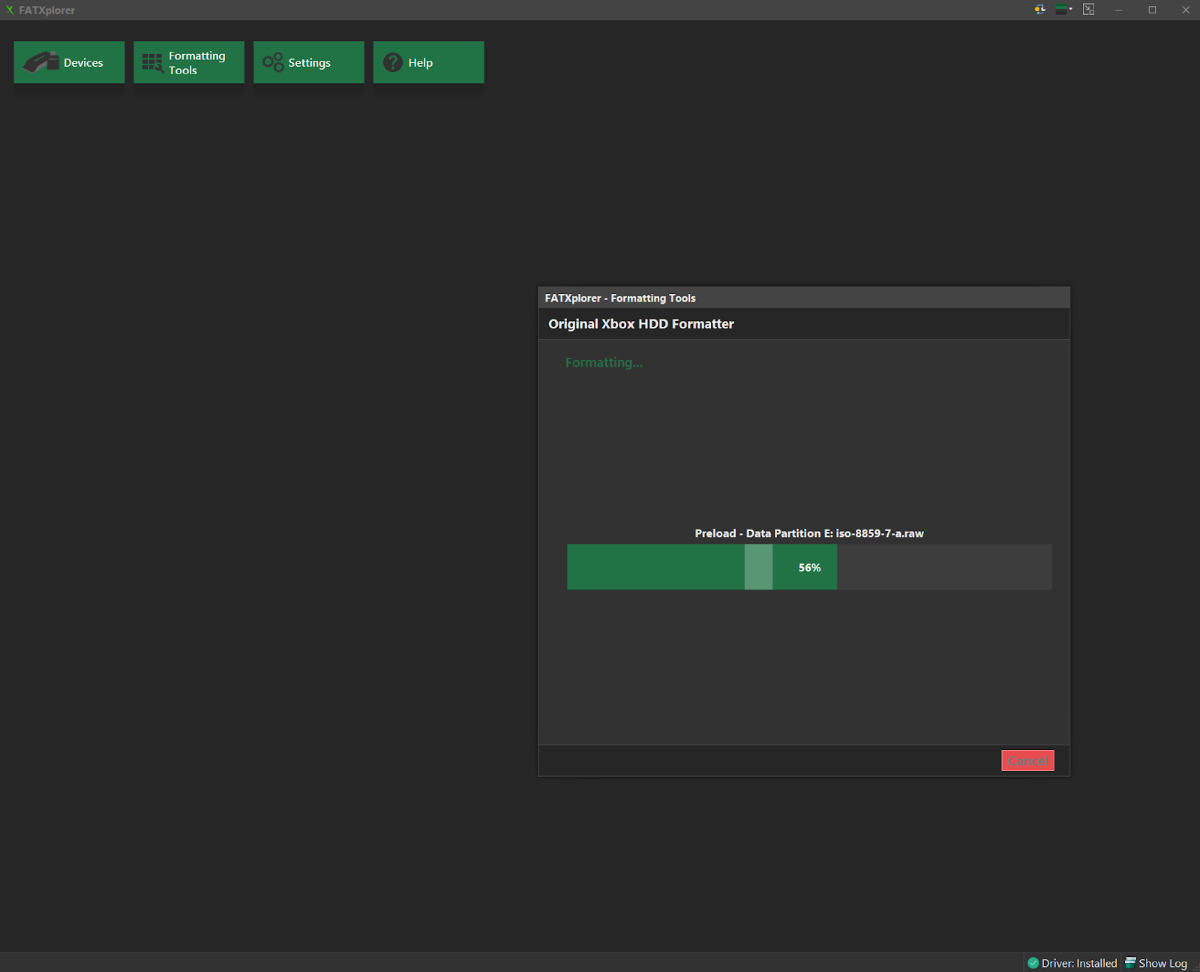Click the "Preload - Data Partition E" label
1200x972 pixels.
pyautogui.click(x=809, y=533)
